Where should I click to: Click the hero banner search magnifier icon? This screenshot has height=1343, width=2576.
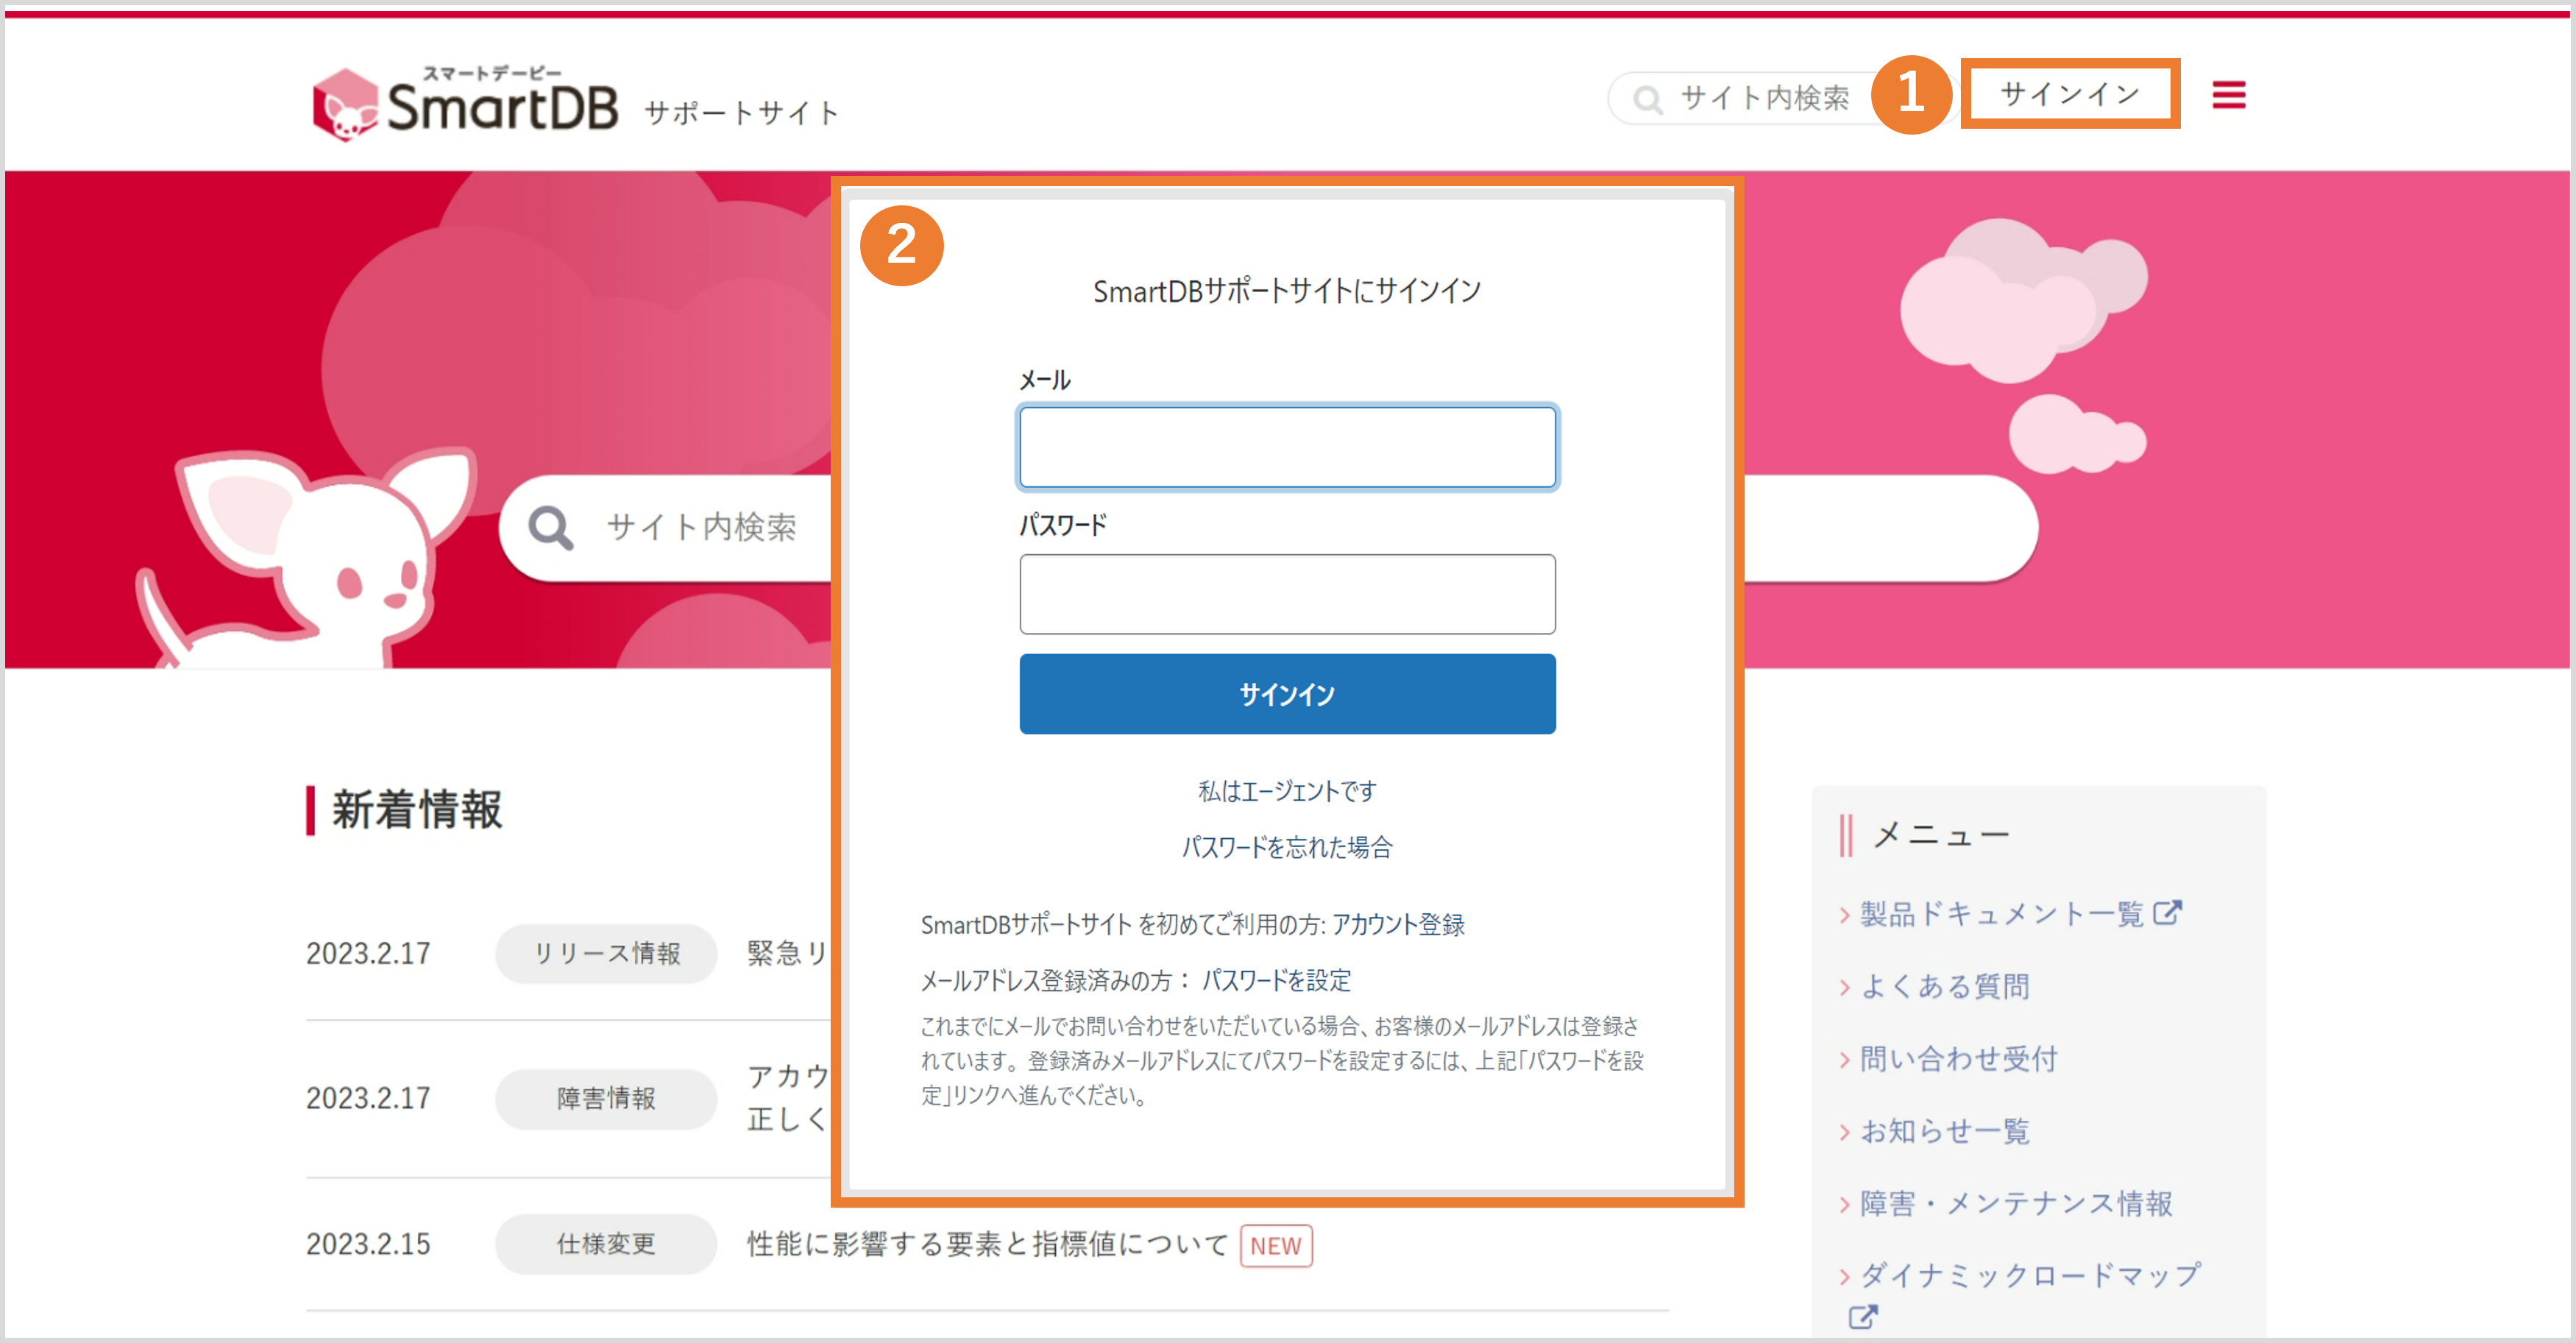point(551,527)
